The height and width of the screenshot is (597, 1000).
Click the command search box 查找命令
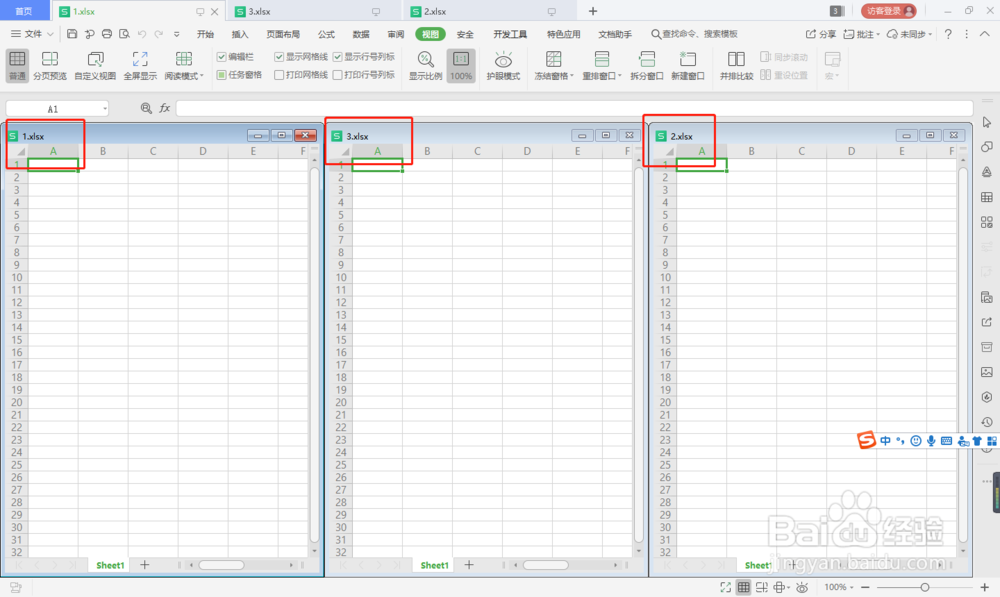(x=695, y=34)
